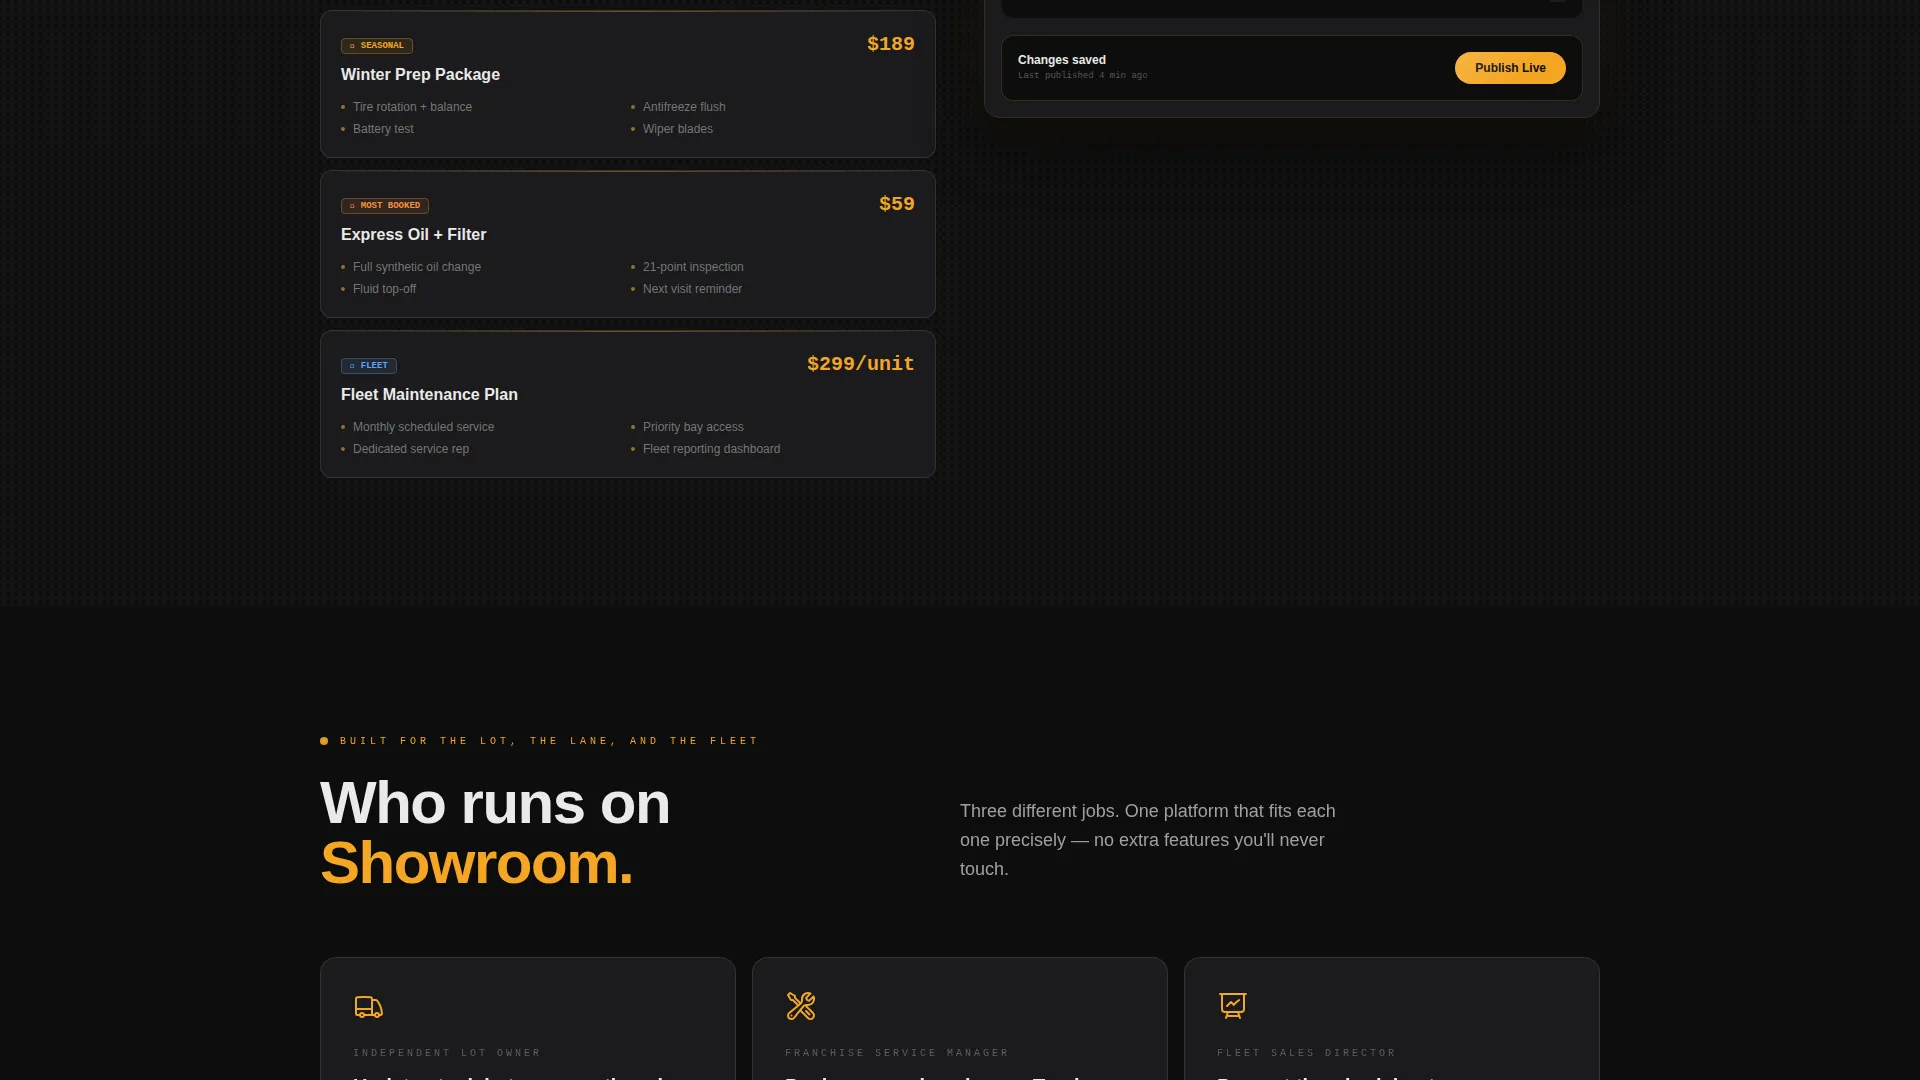Viewport: 1920px width, 1080px height.
Task: Click 'Built for the lot, the lane' eyebrow text
Action: [x=549, y=741]
